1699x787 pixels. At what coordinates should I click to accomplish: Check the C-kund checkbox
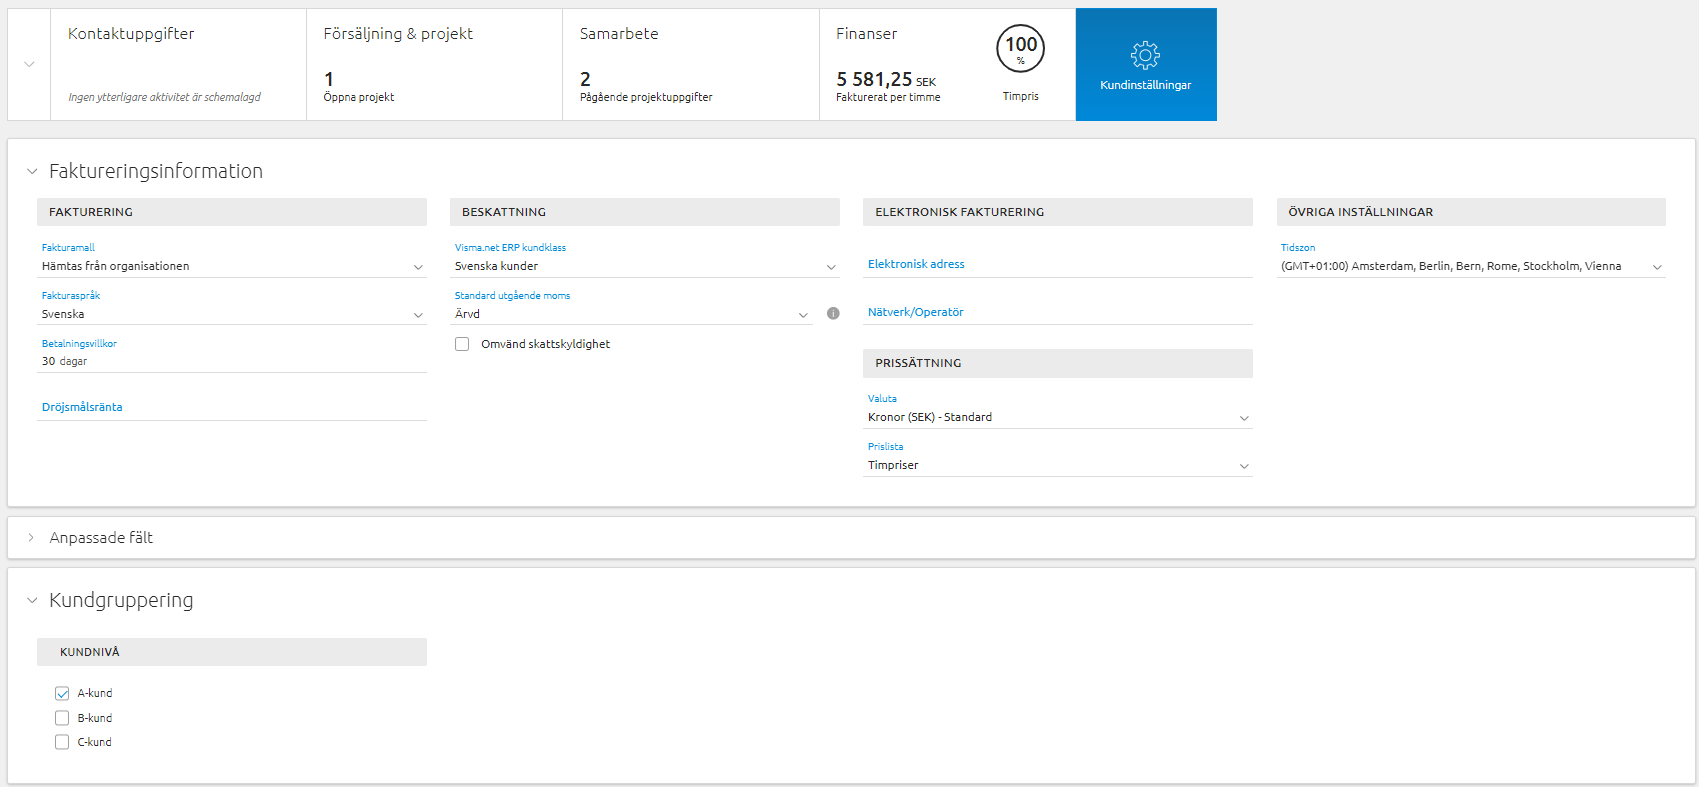pos(62,742)
